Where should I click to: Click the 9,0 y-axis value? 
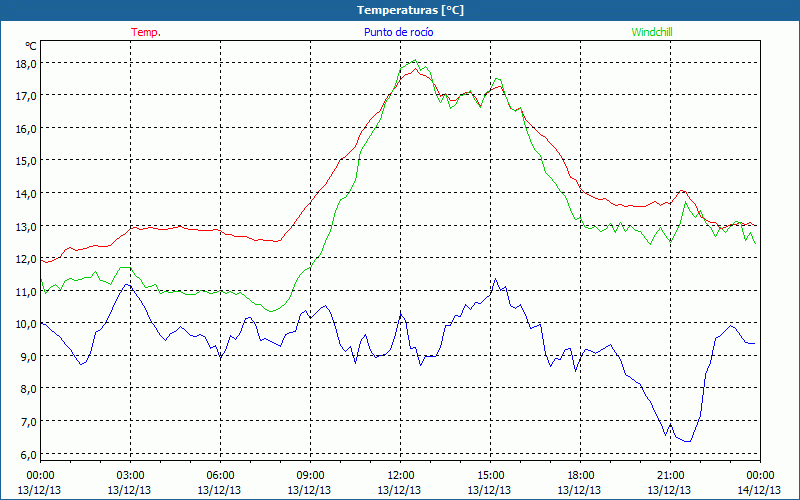pos(28,356)
